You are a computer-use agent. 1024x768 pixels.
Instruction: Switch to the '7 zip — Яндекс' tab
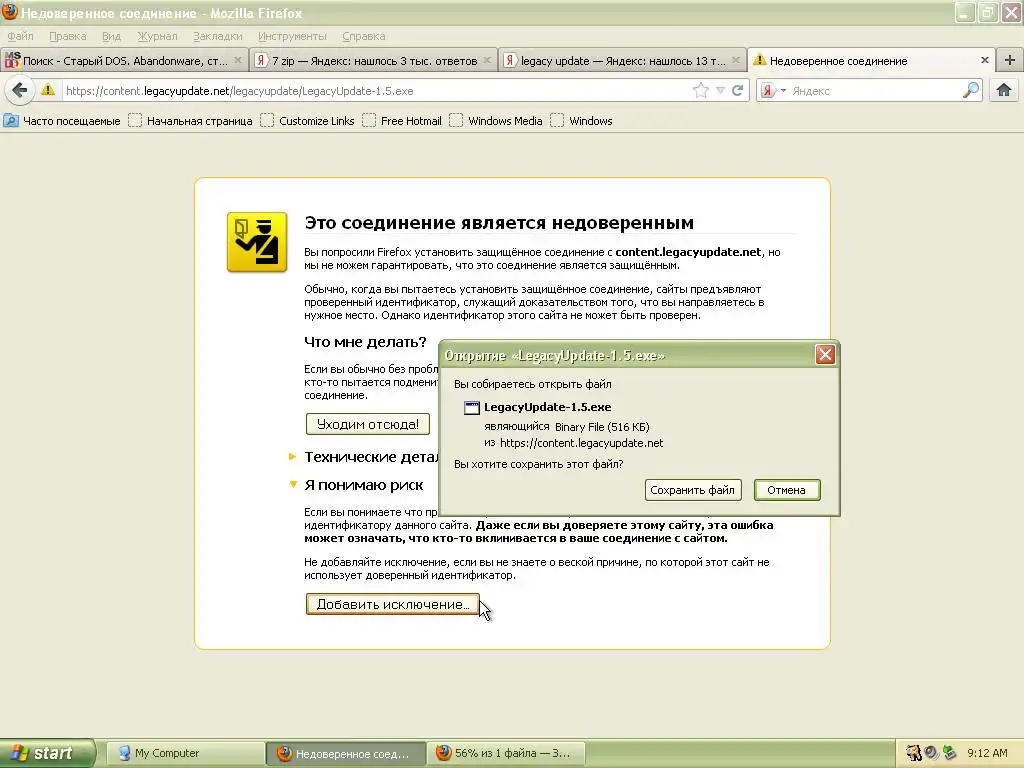click(374, 60)
